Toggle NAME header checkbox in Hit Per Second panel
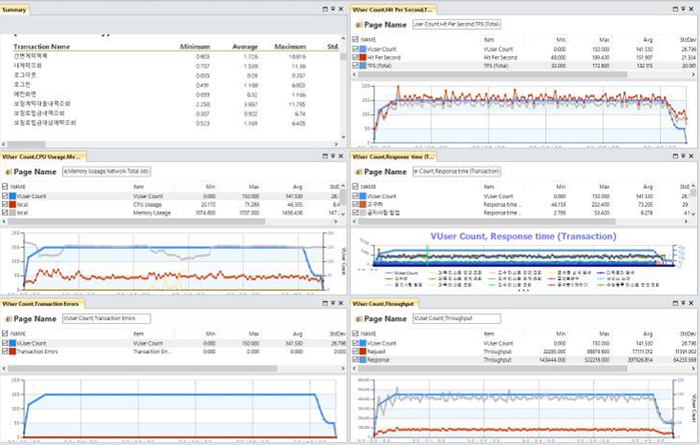Viewport: 700px width, 445px height. (x=355, y=40)
